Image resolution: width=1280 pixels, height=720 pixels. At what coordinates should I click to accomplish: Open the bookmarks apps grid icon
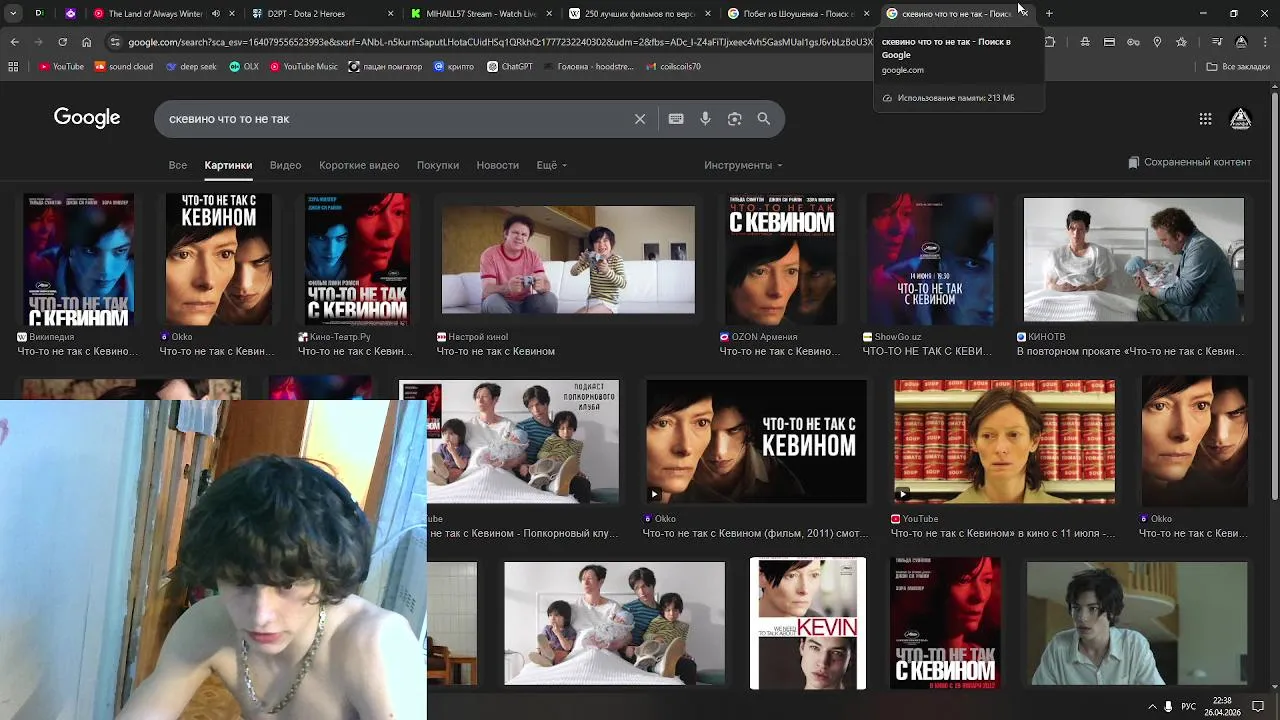coord(13,67)
